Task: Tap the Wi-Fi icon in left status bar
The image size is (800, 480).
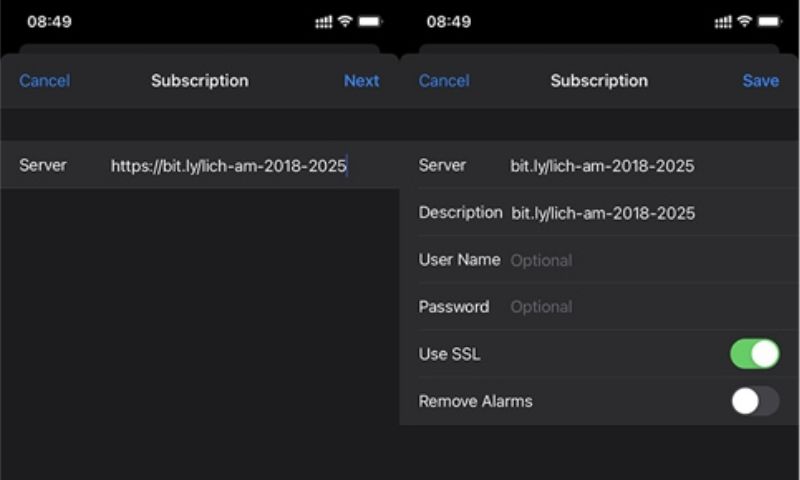Action: (345, 21)
